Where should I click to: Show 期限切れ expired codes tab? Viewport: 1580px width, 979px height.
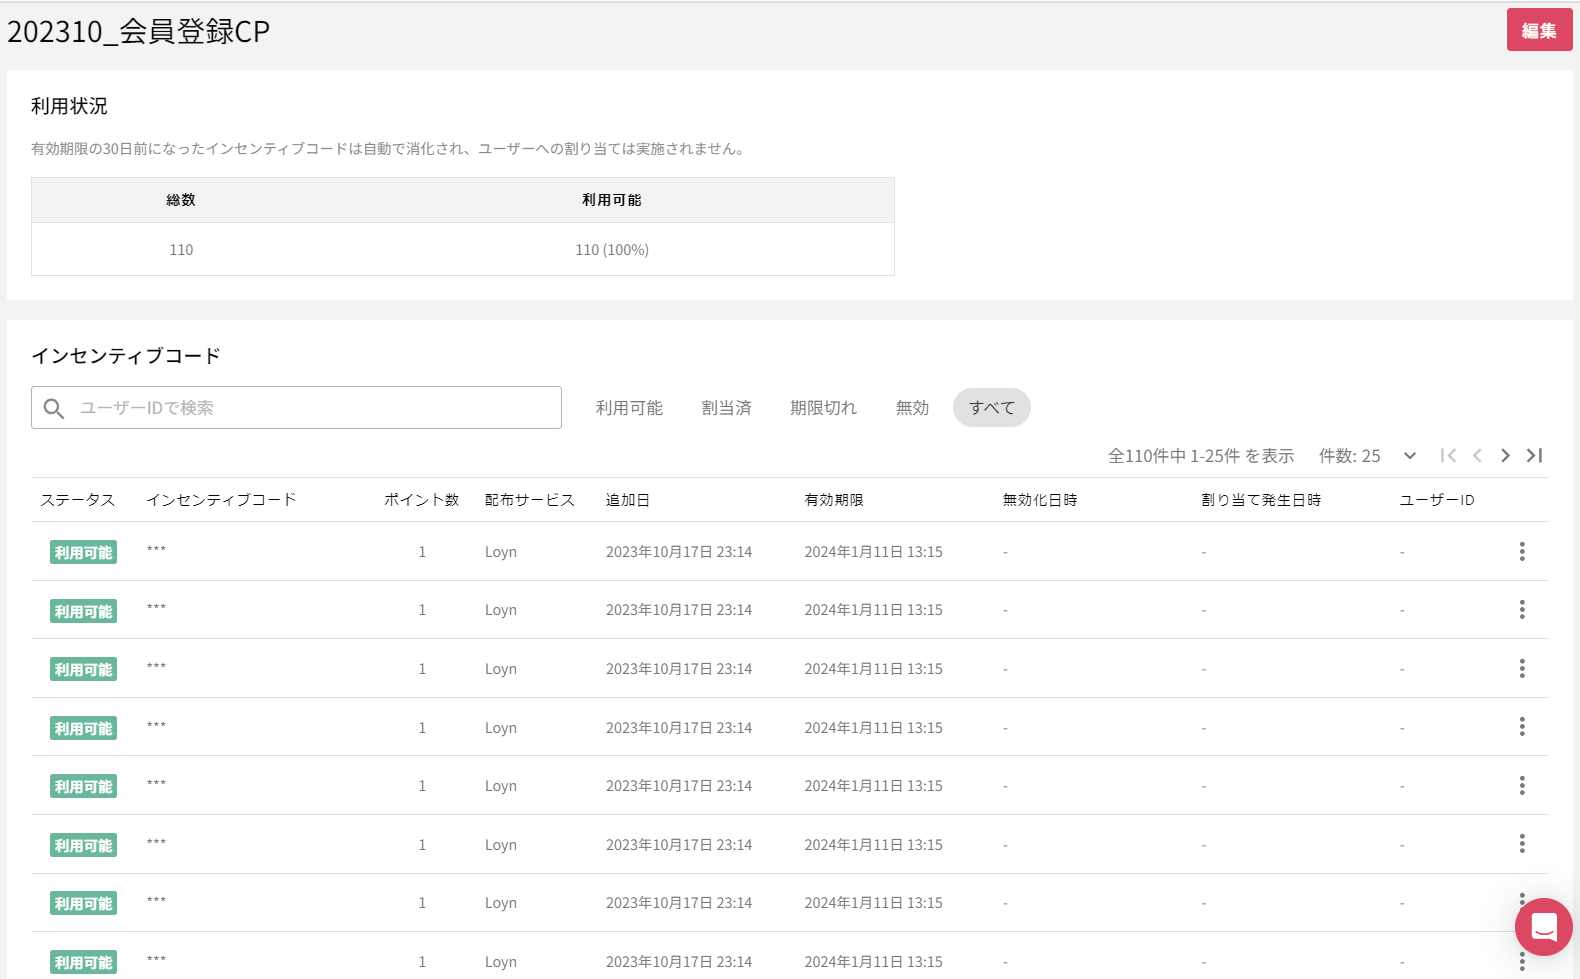(x=823, y=408)
